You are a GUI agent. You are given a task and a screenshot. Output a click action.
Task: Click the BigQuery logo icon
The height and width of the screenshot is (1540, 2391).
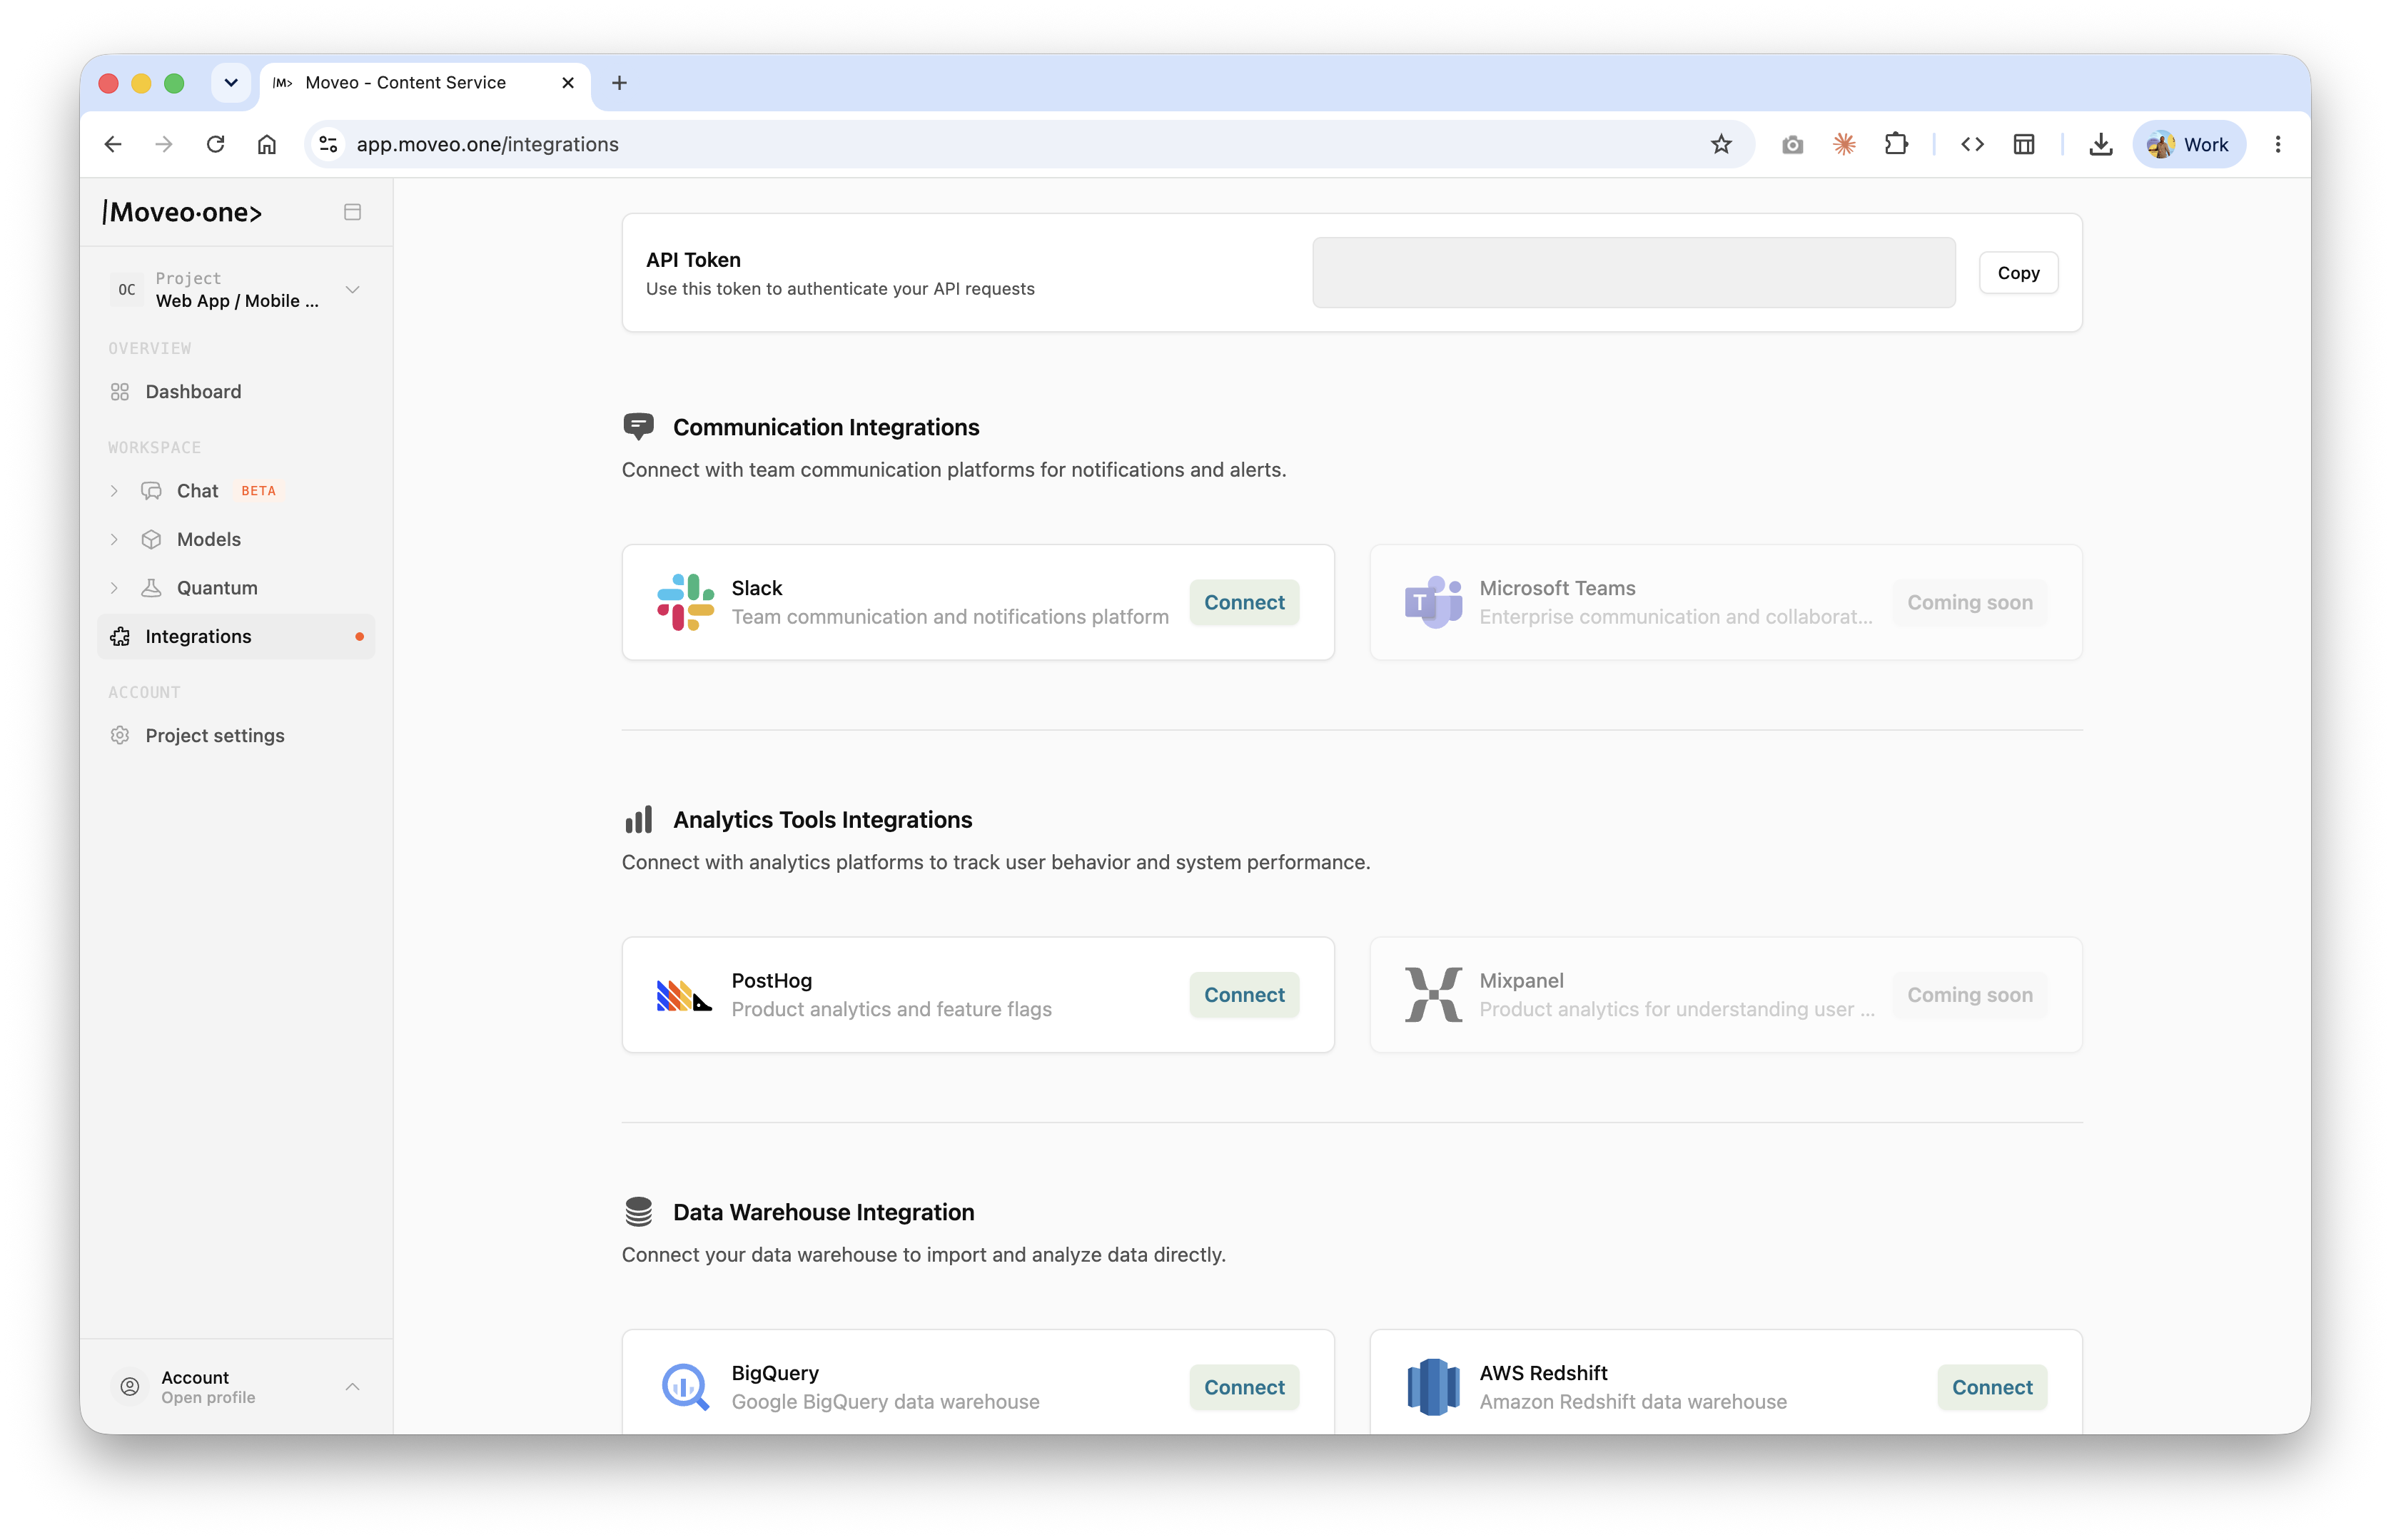[685, 1387]
